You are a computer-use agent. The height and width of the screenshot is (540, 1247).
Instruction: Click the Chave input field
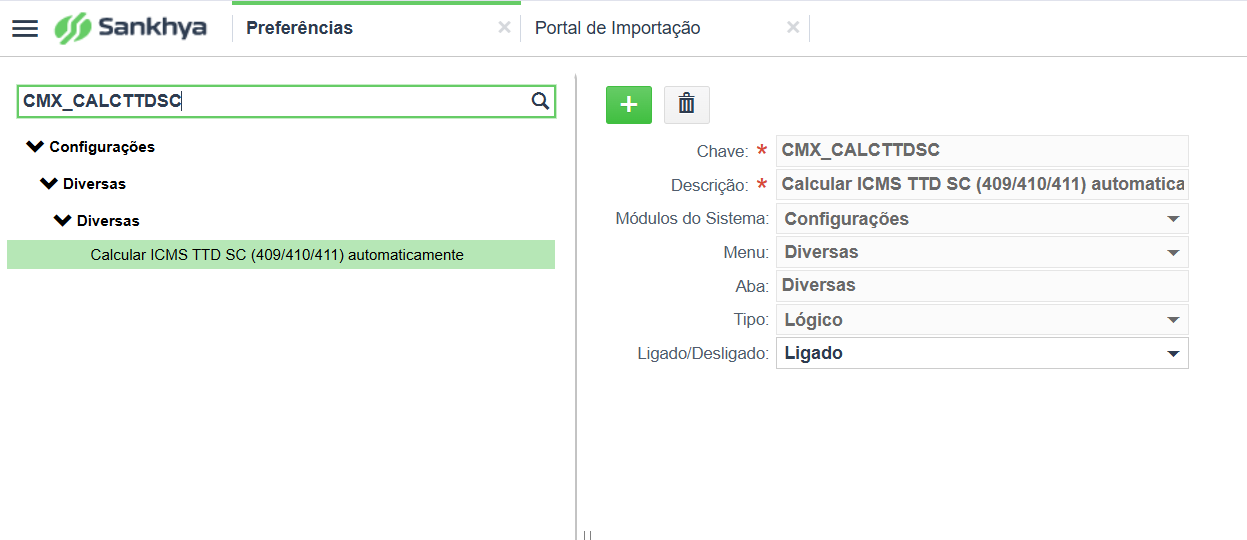(x=982, y=151)
